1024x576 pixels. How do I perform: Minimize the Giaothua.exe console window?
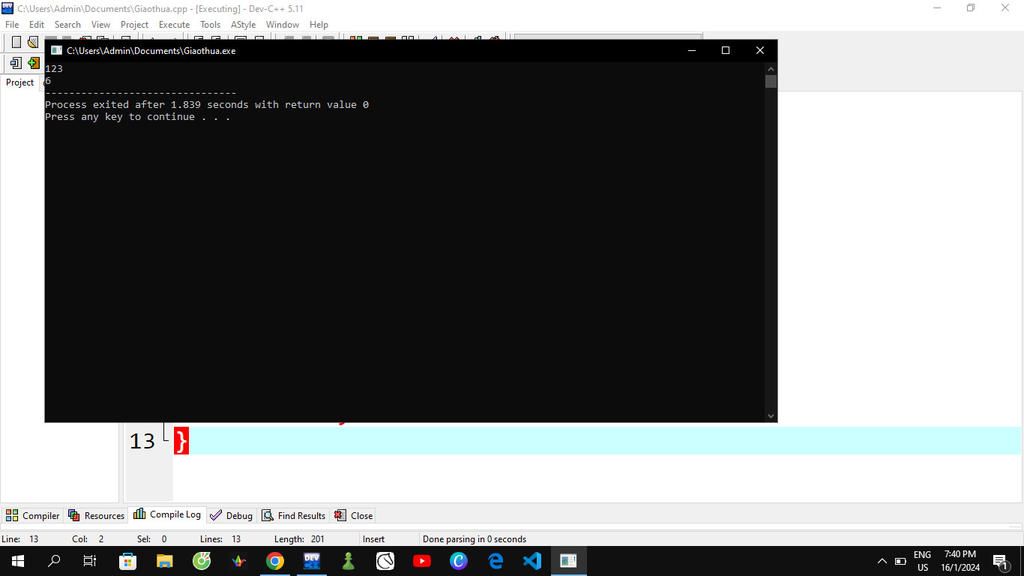point(692,50)
